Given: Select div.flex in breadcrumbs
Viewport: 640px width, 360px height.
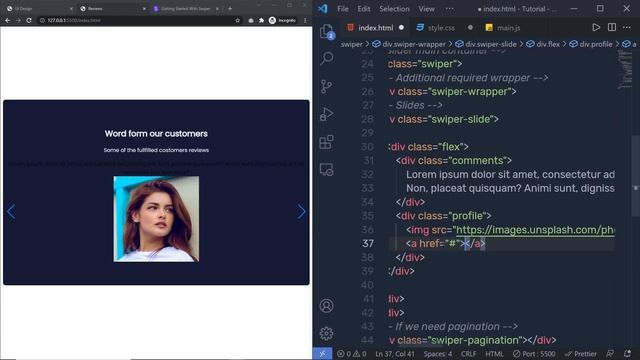Looking at the screenshot, I should point(543,44).
